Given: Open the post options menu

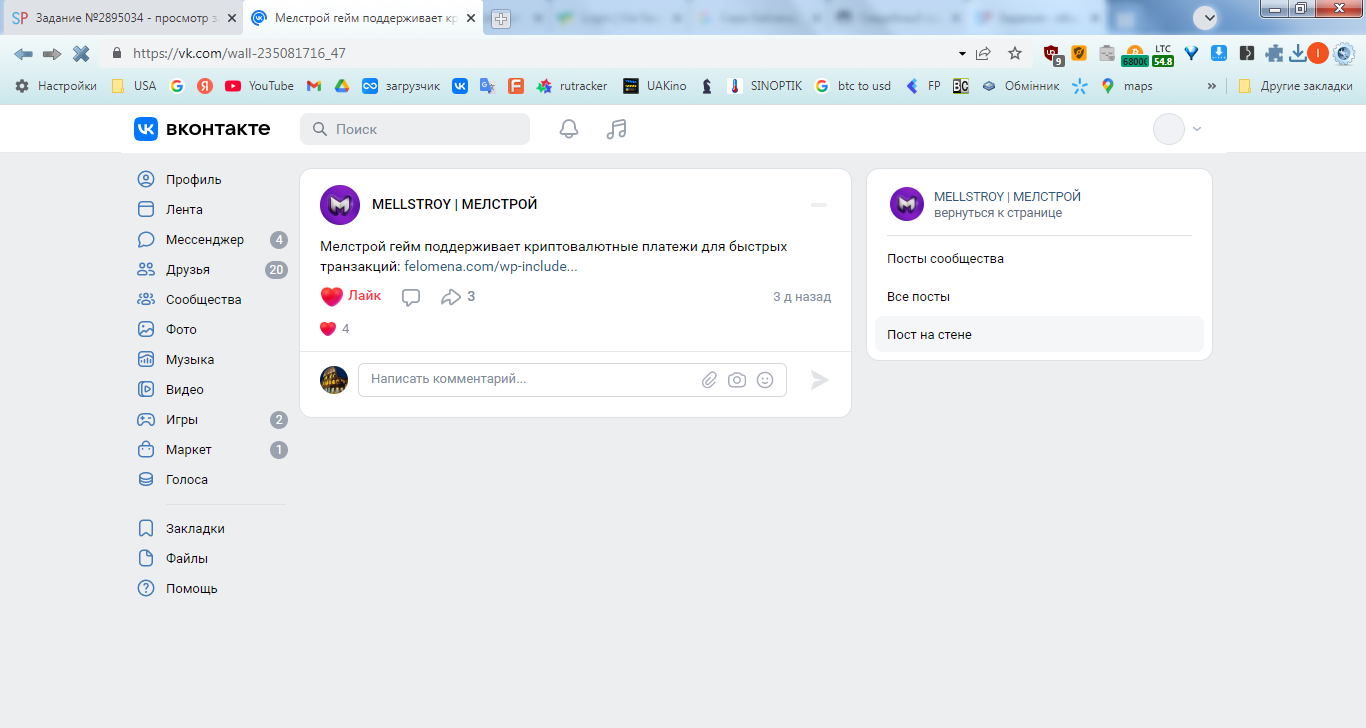Looking at the screenshot, I should (819, 204).
